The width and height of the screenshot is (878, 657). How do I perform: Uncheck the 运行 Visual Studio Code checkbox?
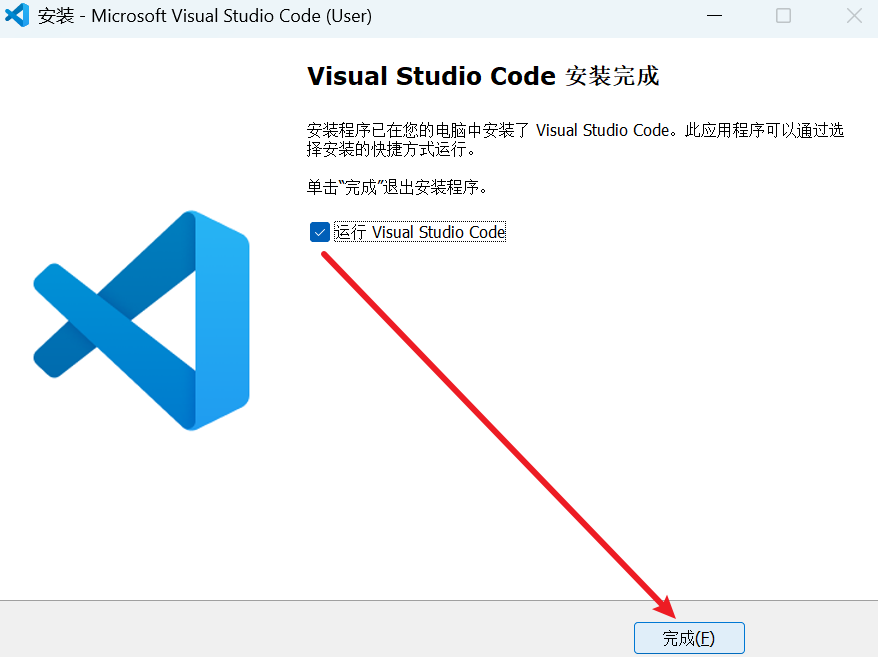coord(320,232)
